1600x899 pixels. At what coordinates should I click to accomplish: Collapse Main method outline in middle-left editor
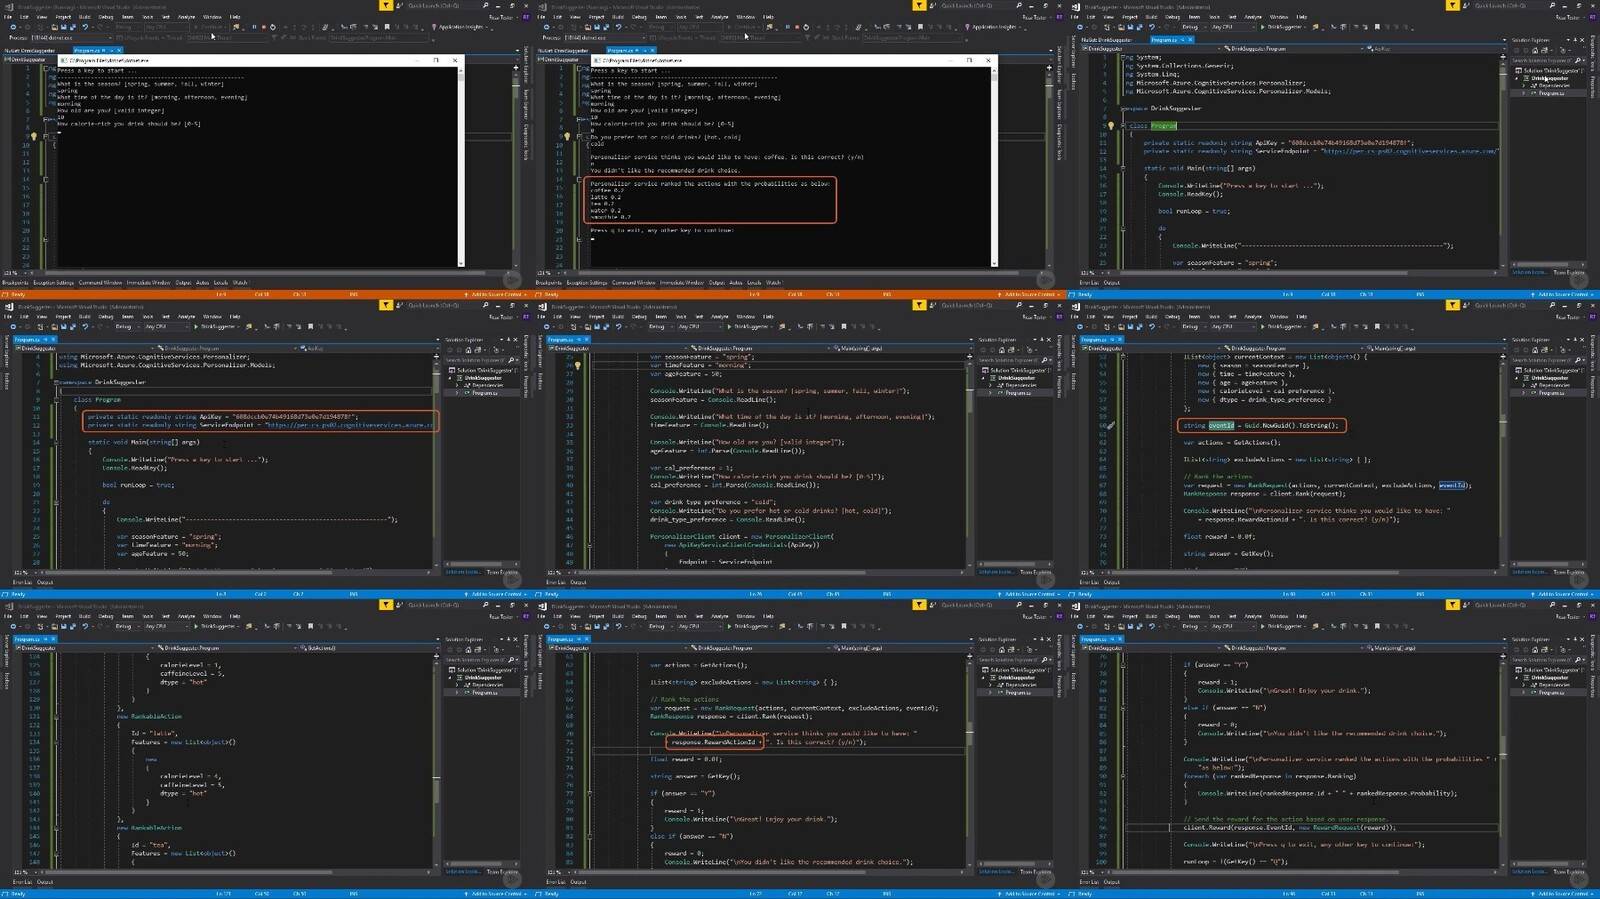[56, 442]
